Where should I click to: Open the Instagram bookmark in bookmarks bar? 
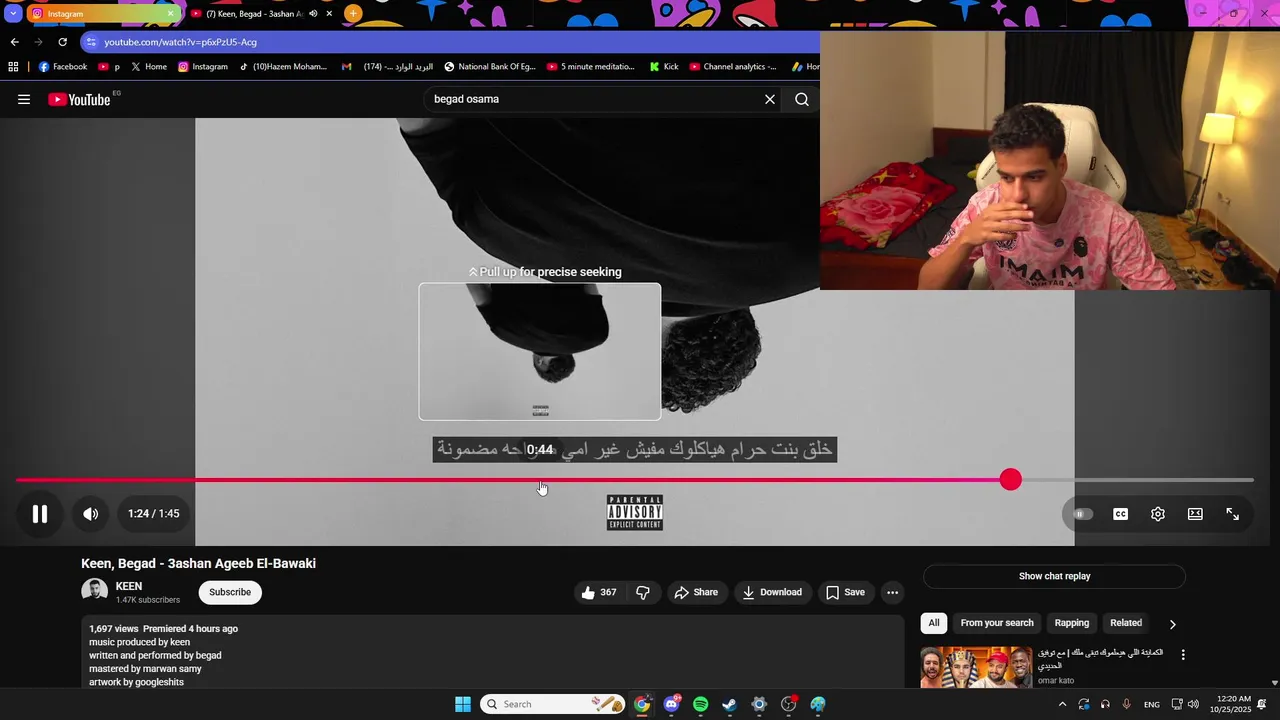point(203,67)
